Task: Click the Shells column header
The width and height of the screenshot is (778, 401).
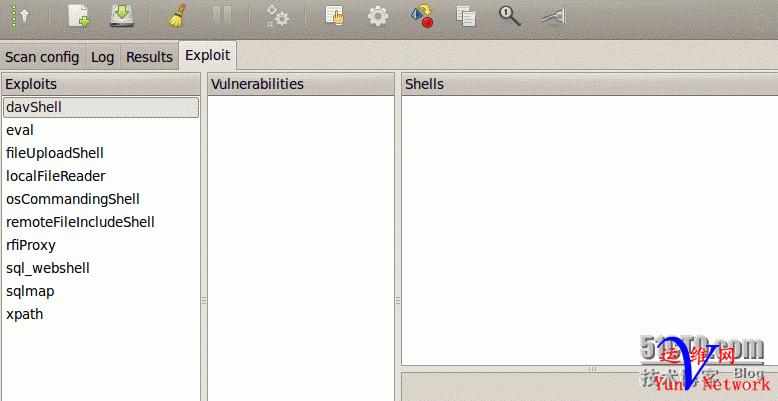Action: click(589, 84)
